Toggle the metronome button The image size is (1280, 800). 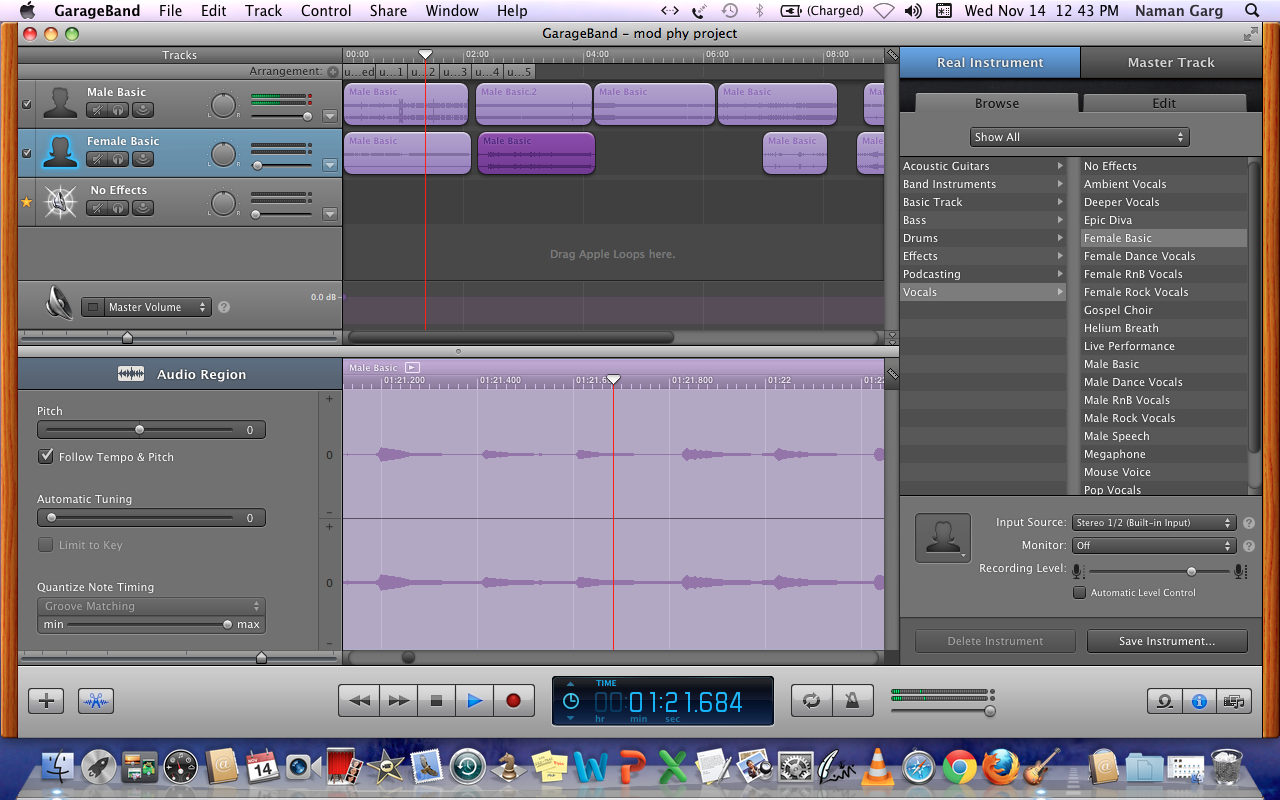point(853,701)
